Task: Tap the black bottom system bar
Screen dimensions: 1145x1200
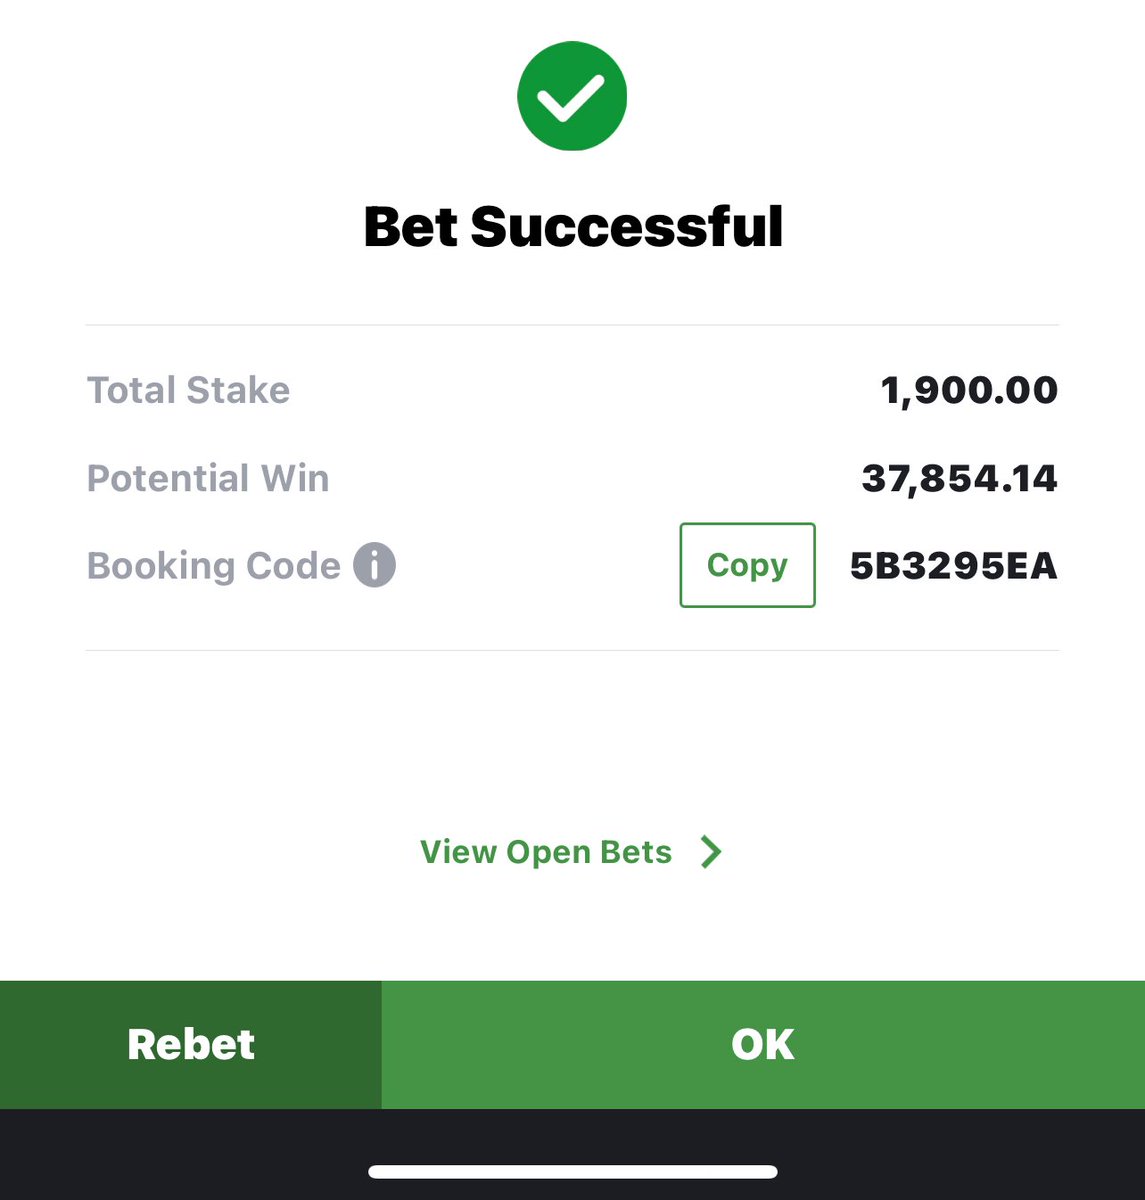Action: 572,1154
